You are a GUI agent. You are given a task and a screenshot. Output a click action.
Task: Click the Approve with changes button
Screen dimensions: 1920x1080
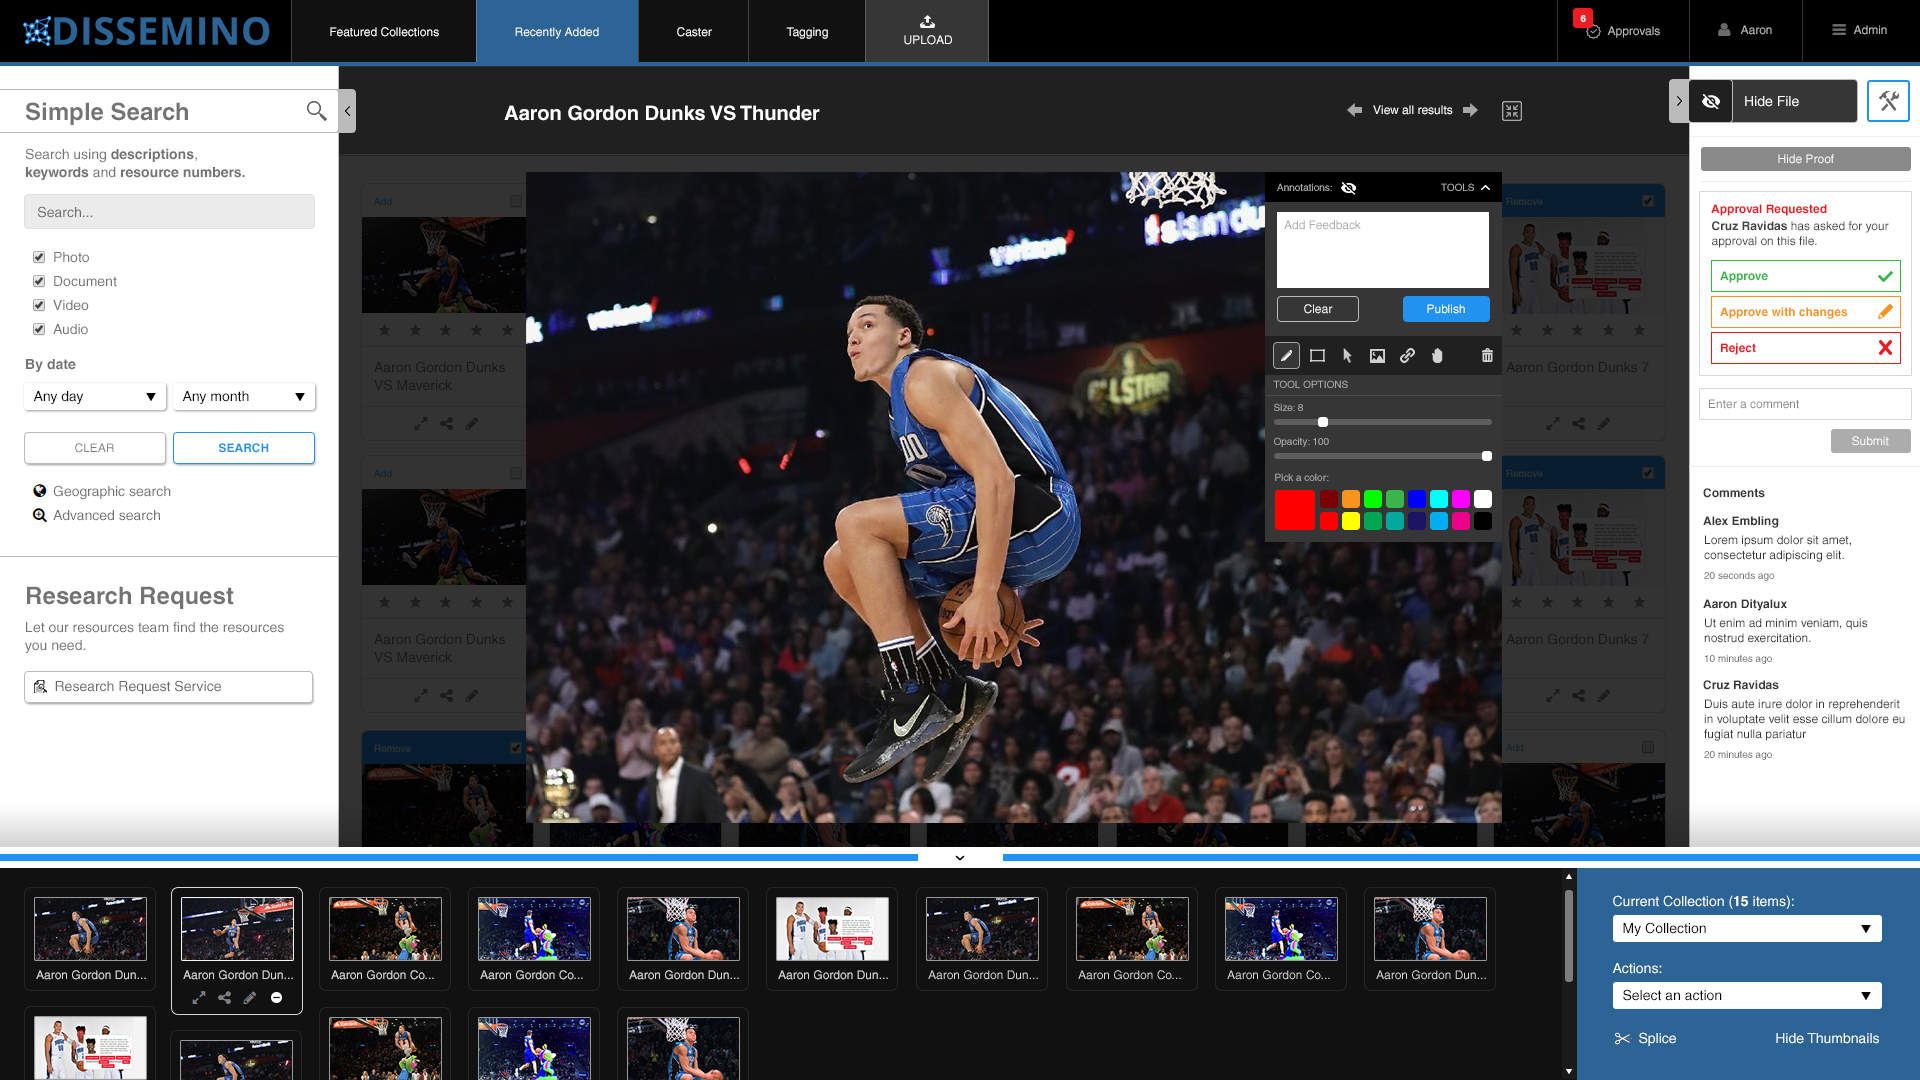point(1805,312)
